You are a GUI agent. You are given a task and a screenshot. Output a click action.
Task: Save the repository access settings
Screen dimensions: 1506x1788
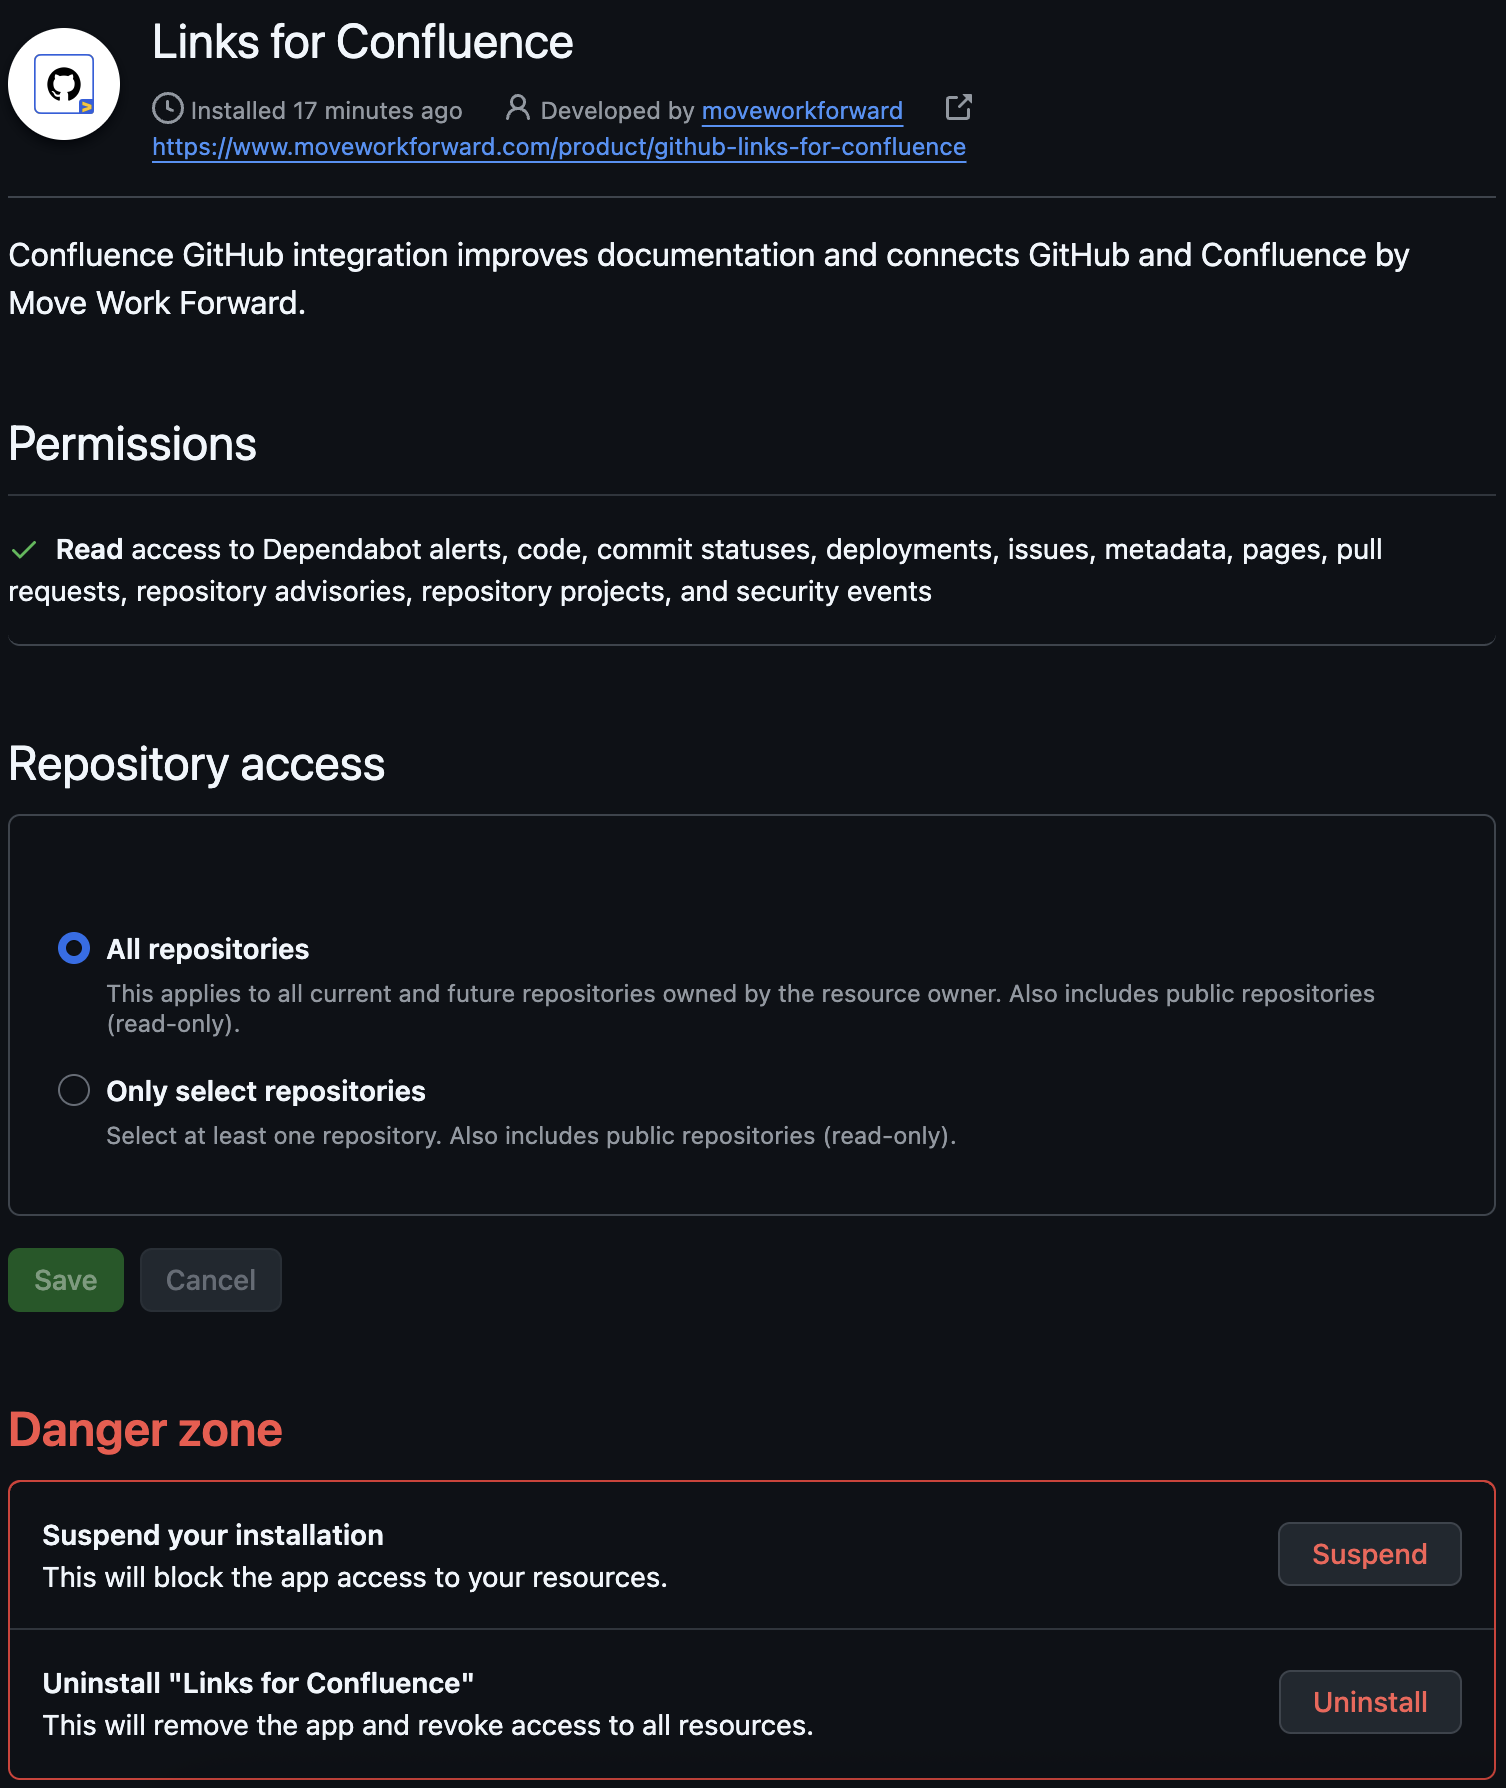coord(66,1280)
